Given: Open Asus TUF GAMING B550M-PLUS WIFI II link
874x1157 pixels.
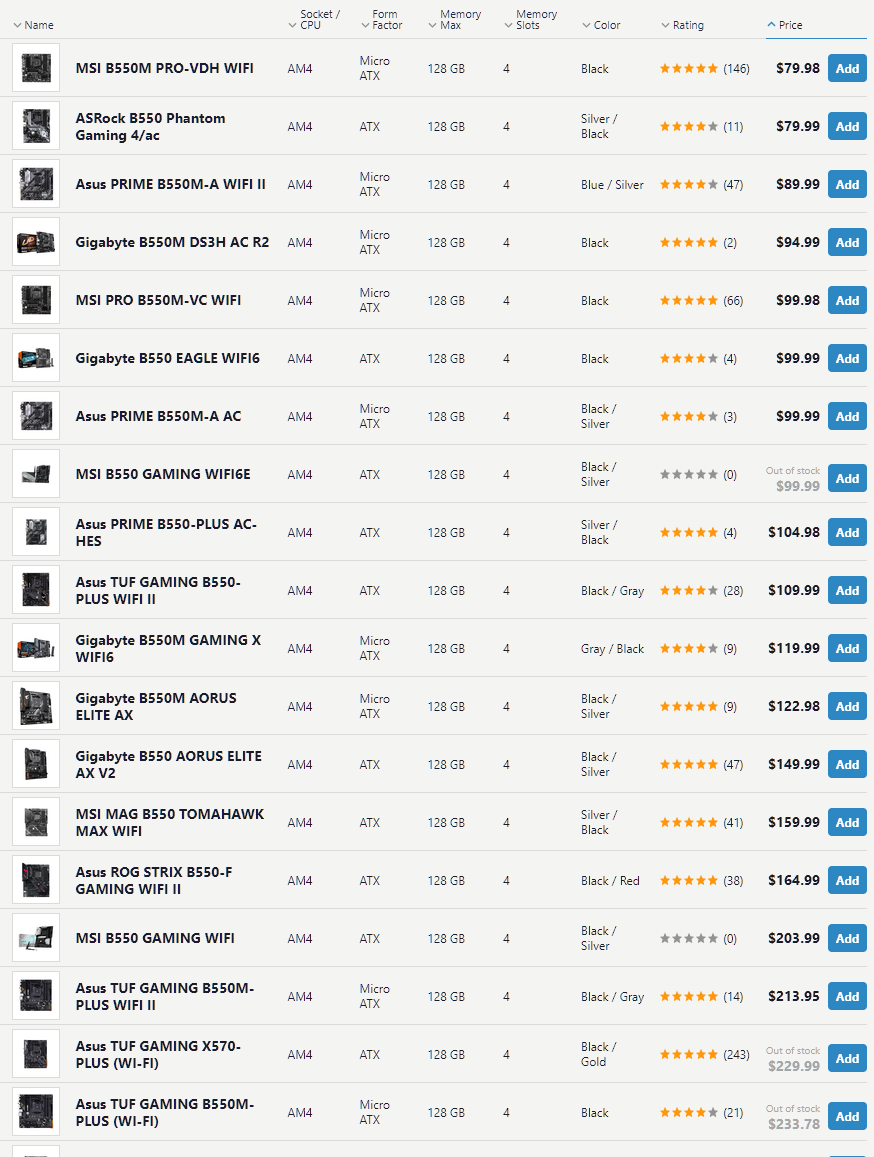Looking at the screenshot, I should (165, 996).
